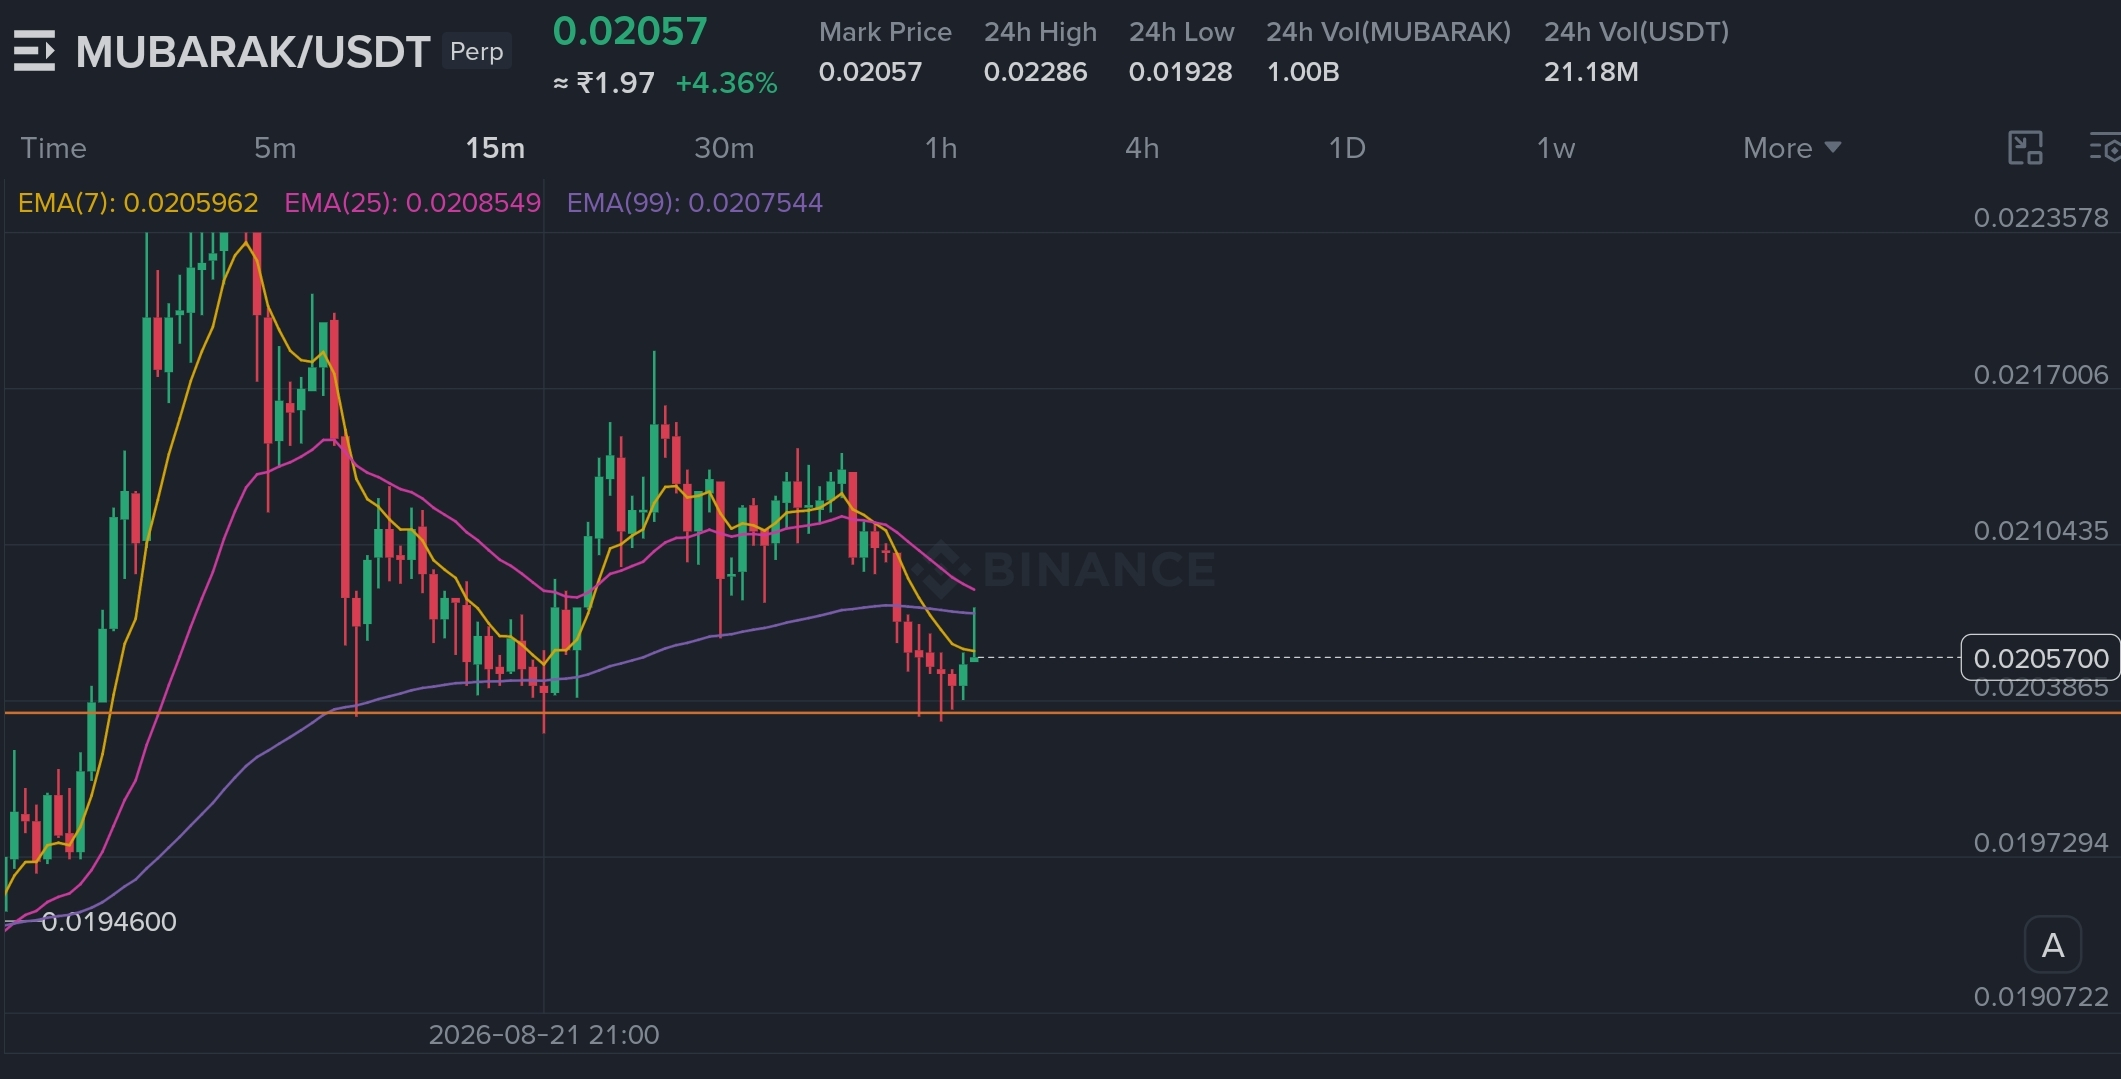Click the Mark Price label
2121x1079 pixels.
click(885, 32)
